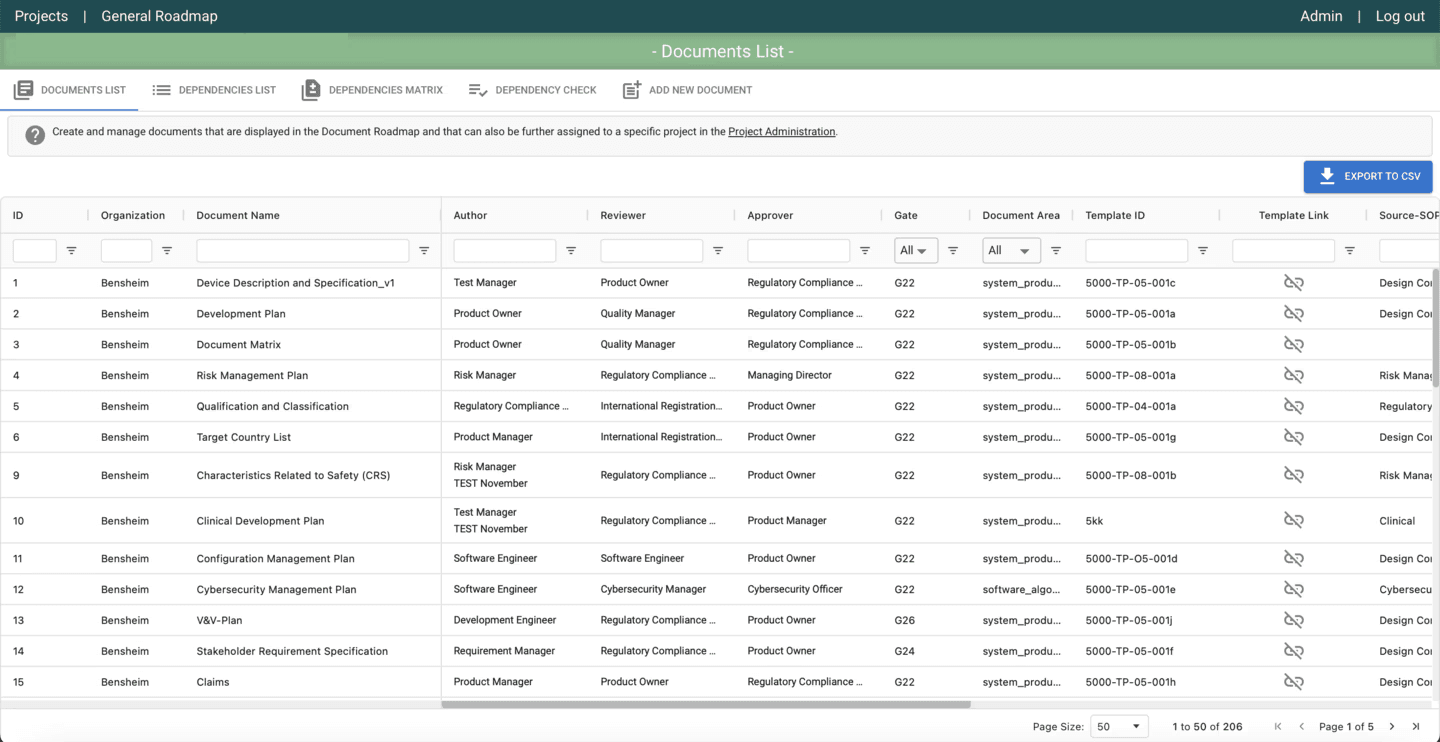The image size is (1440, 742).
Task: Click broken link icon for Target Country List
Action: [x=1294, y=437]
